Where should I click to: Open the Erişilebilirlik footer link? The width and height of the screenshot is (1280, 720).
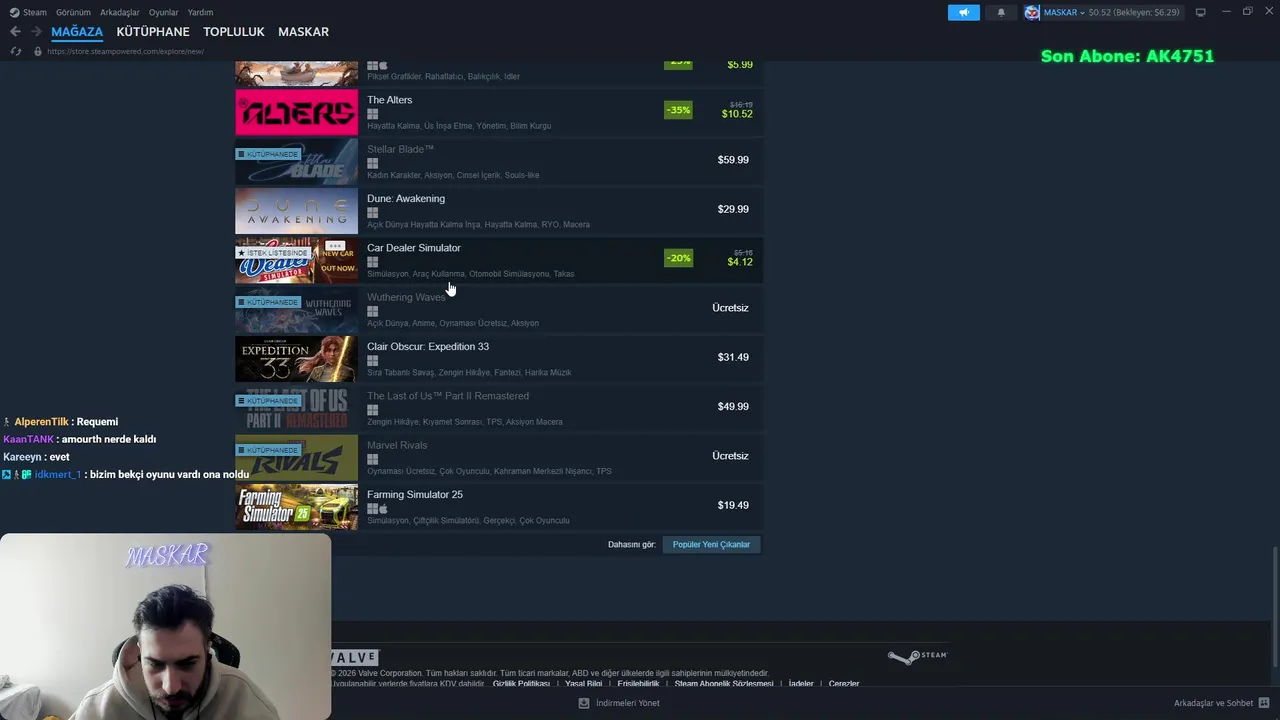638,684
